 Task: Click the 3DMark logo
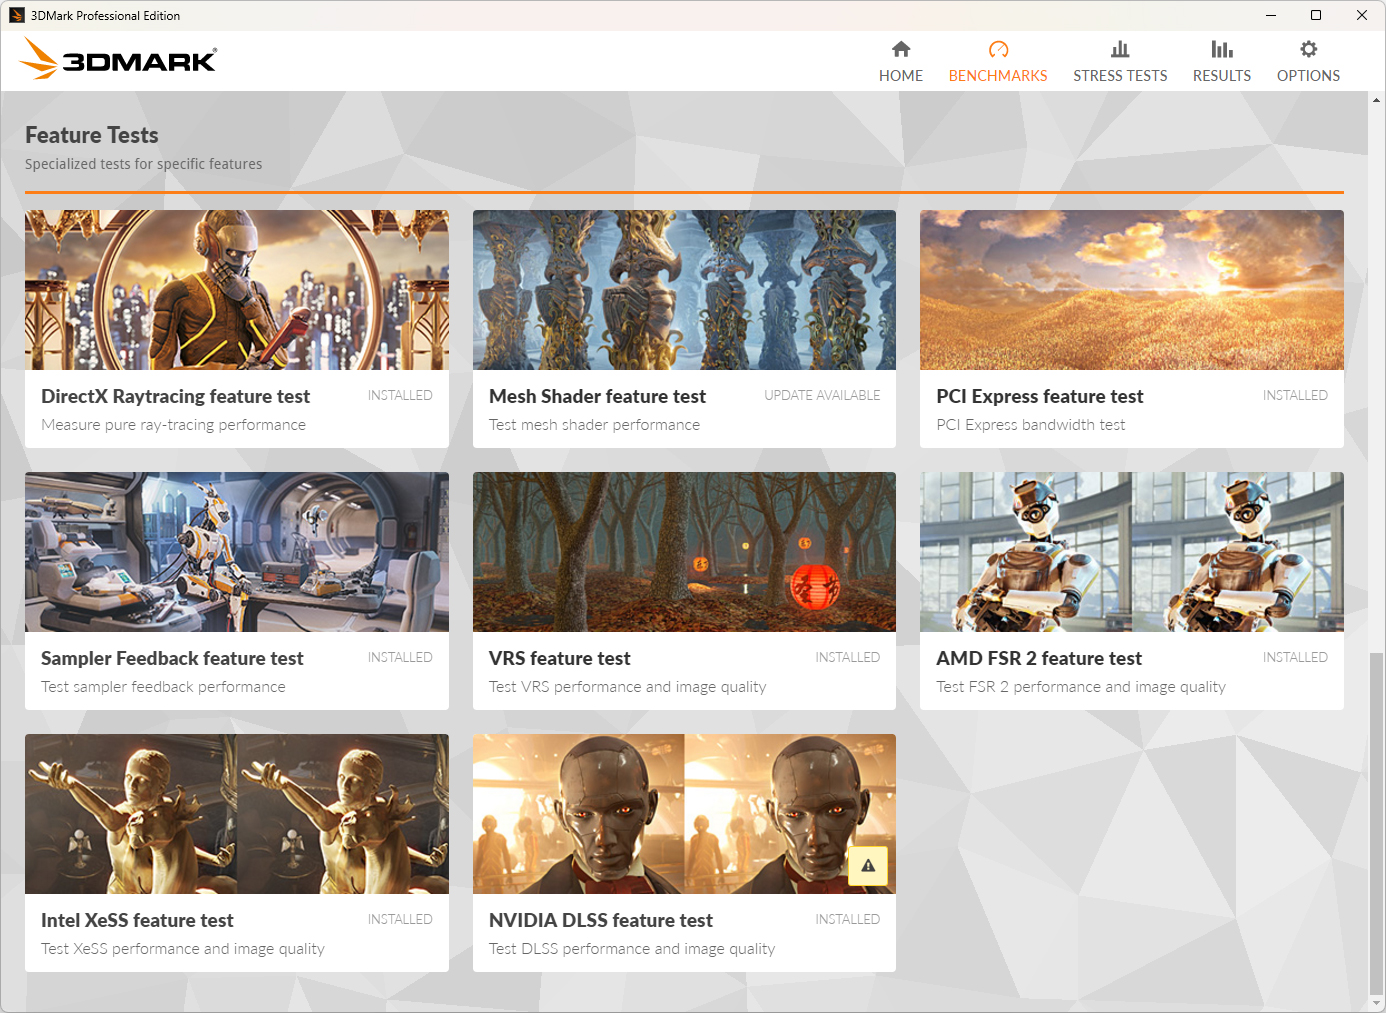click(x=118, y=59)
